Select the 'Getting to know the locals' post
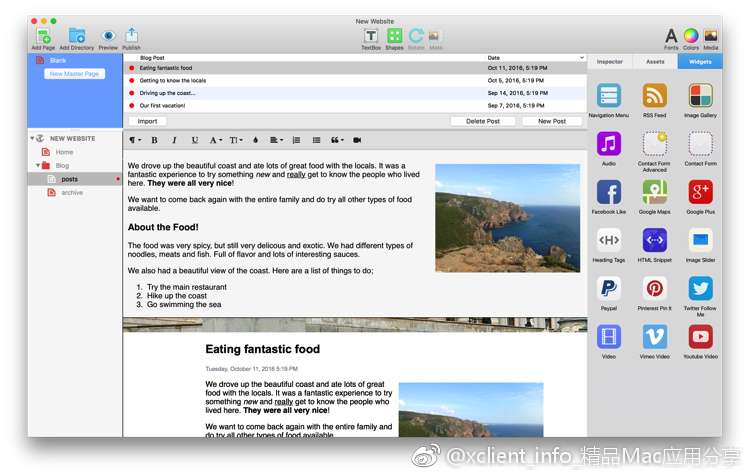750x476 pixels. tap(173, 80)
